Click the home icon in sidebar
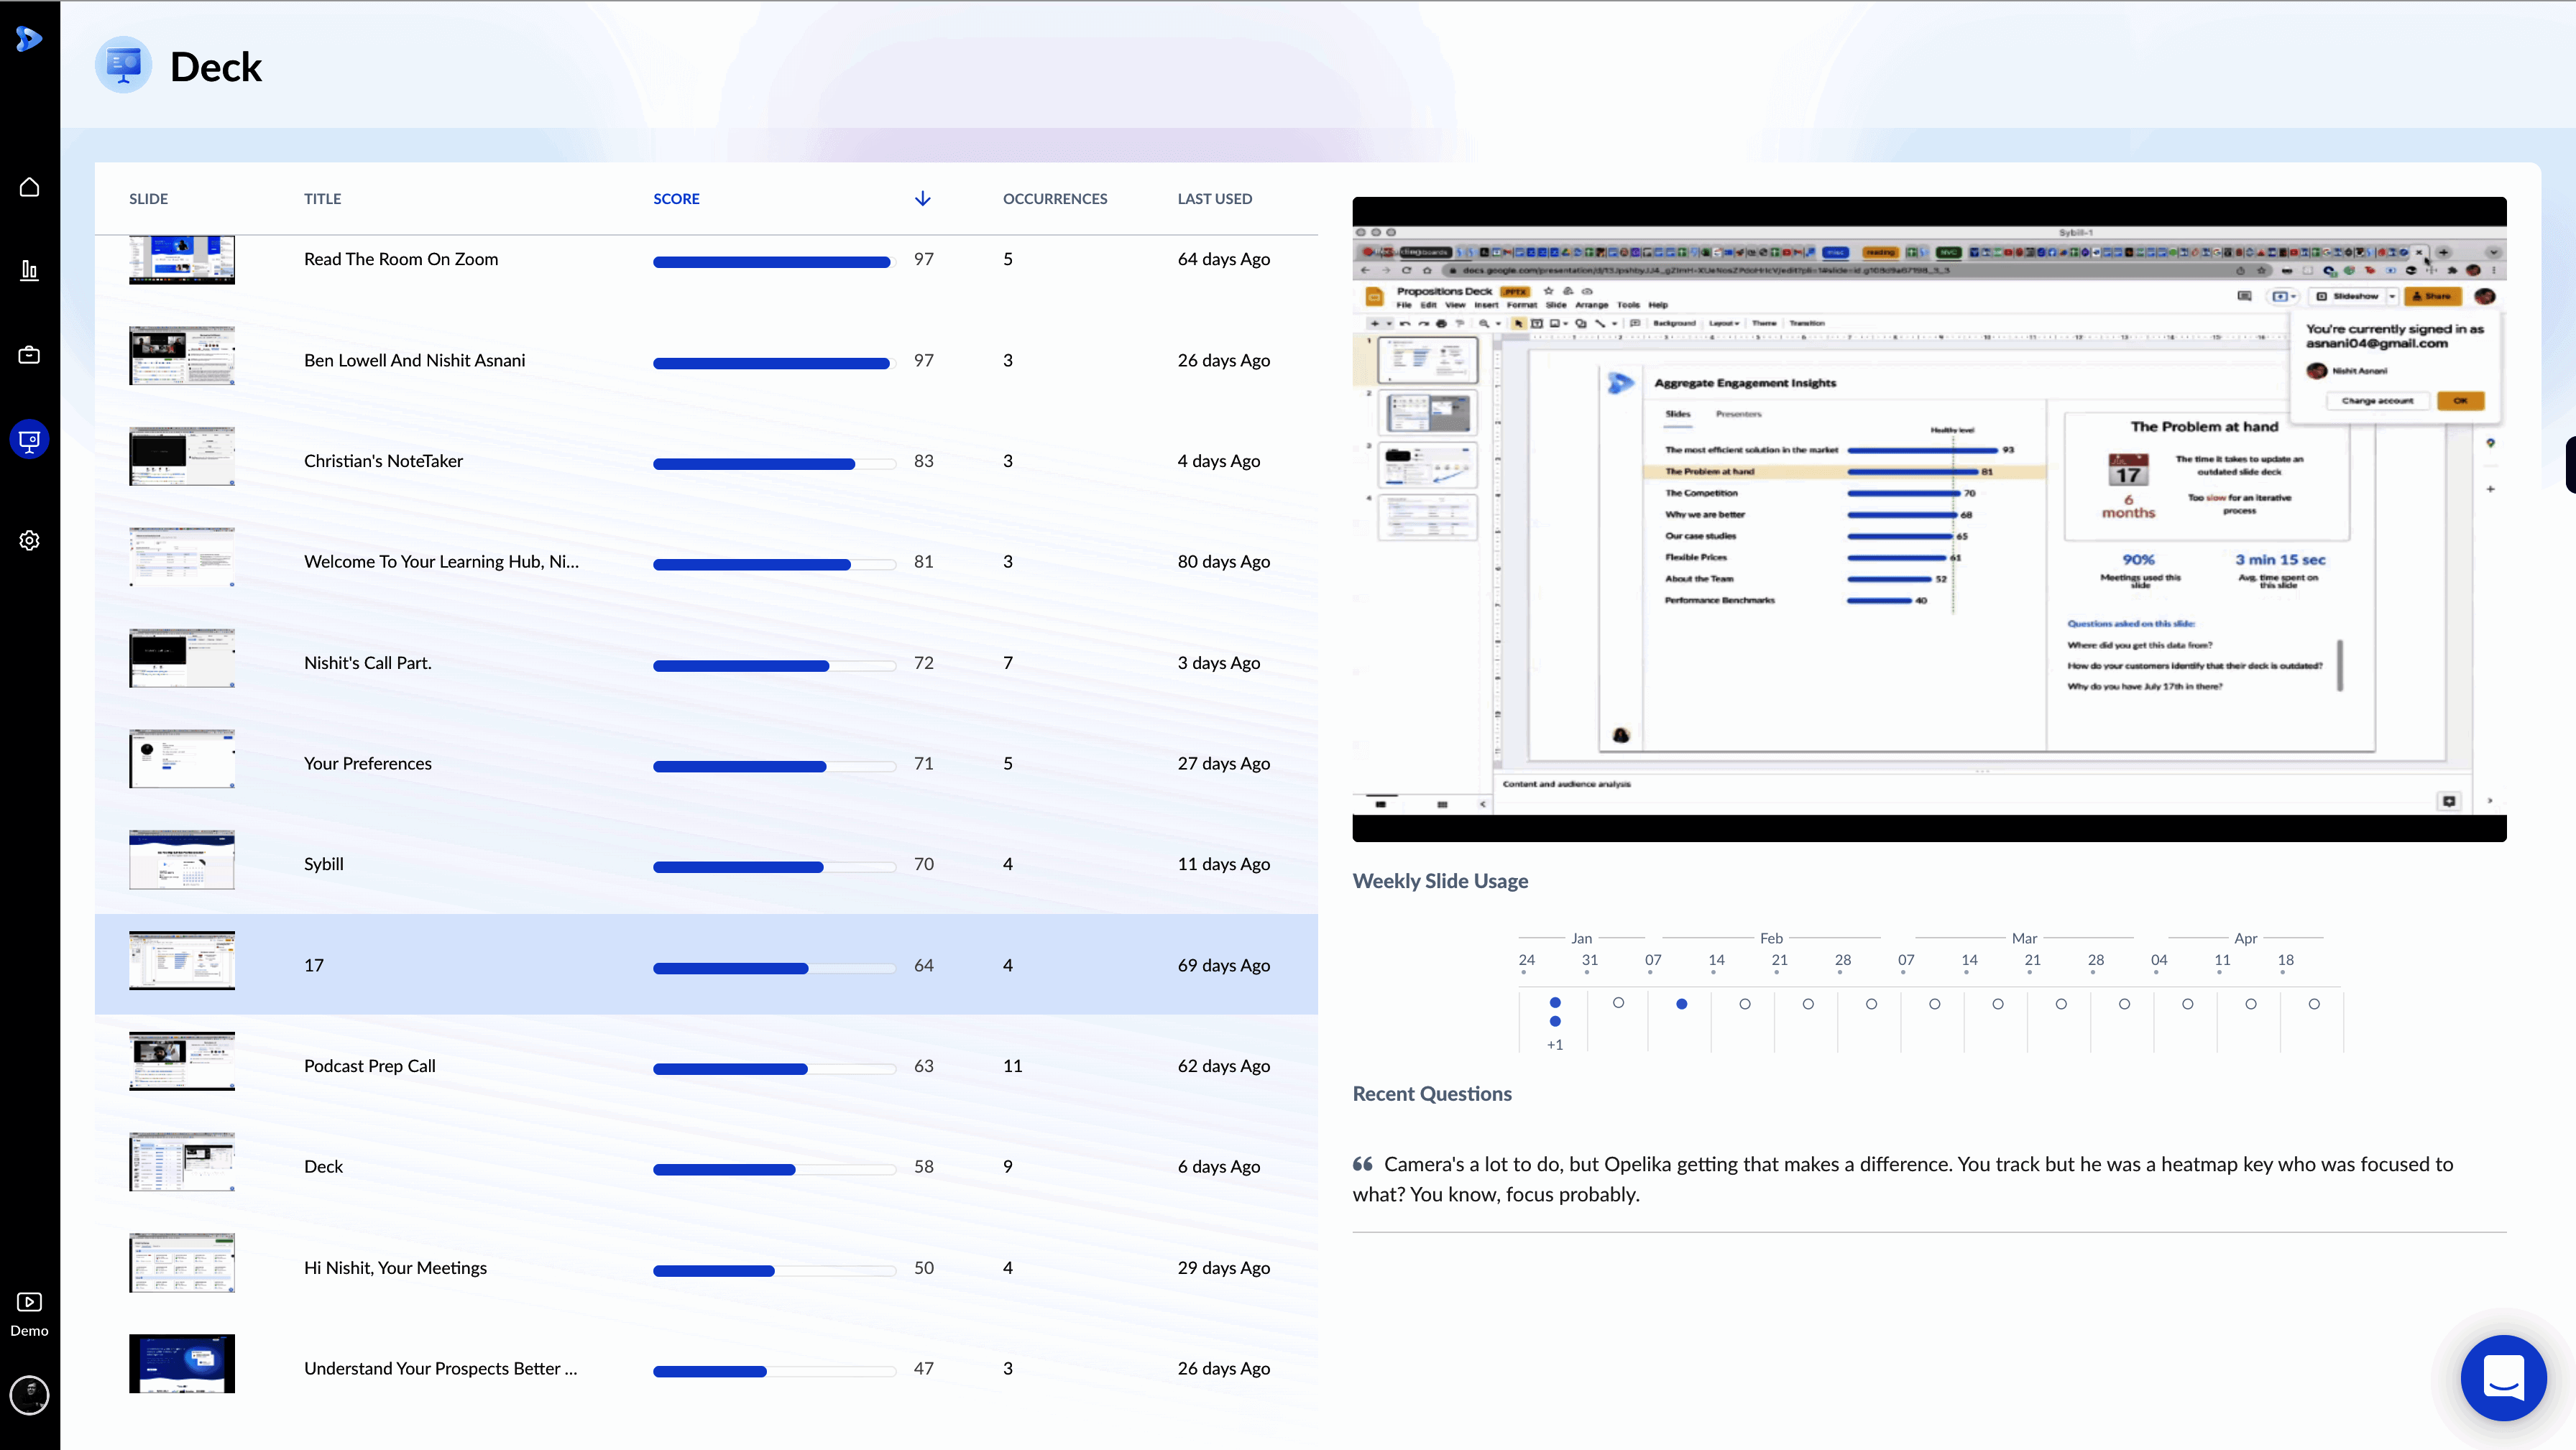Screen dimensions: 2576x1450 (x=29, y=187)
